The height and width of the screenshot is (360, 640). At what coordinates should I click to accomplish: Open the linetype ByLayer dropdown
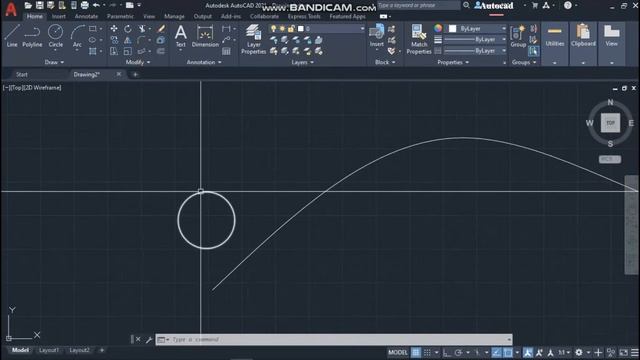pyautogui.click(x=475, y=51)
